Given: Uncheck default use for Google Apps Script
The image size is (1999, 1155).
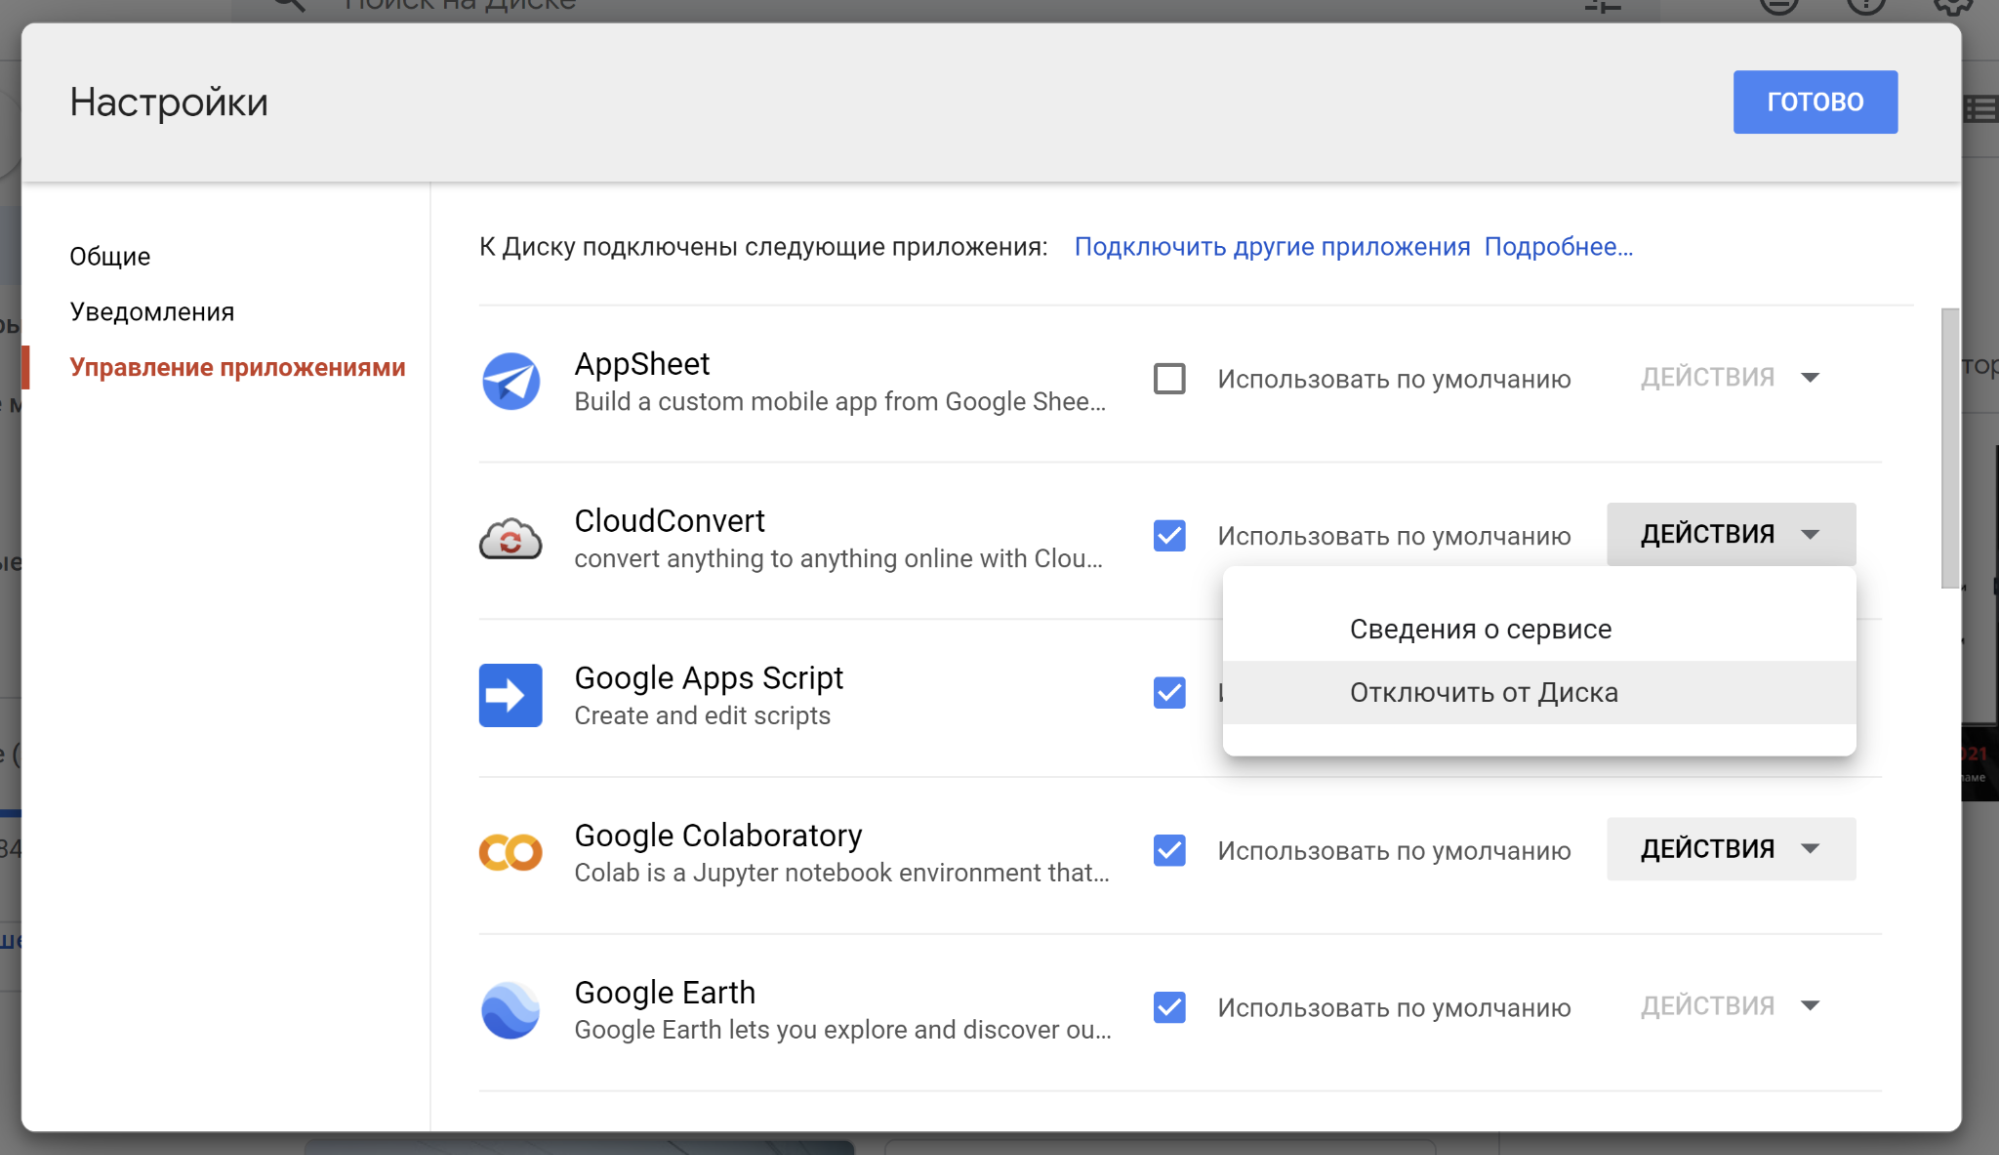Looking at the screenshot, I should click(1169, 693).
